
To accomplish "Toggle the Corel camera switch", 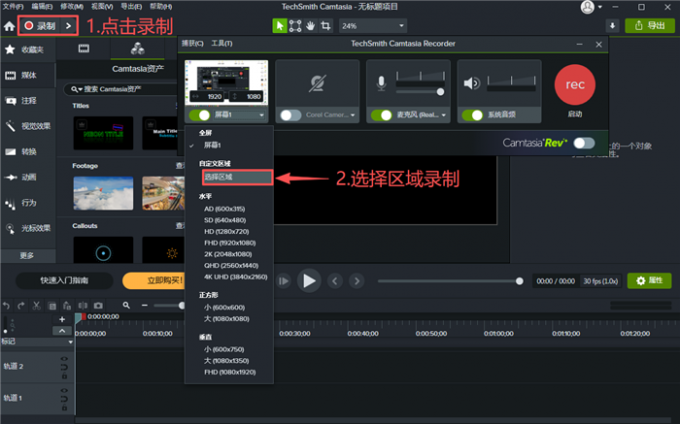I will [x=290, y=115].
